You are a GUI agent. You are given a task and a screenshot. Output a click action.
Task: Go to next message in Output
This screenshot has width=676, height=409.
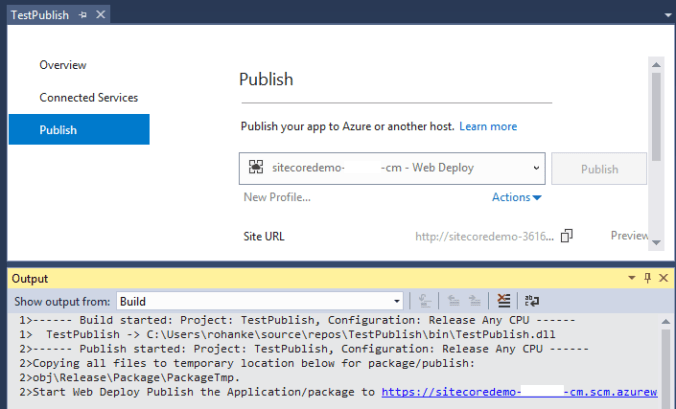474,301
